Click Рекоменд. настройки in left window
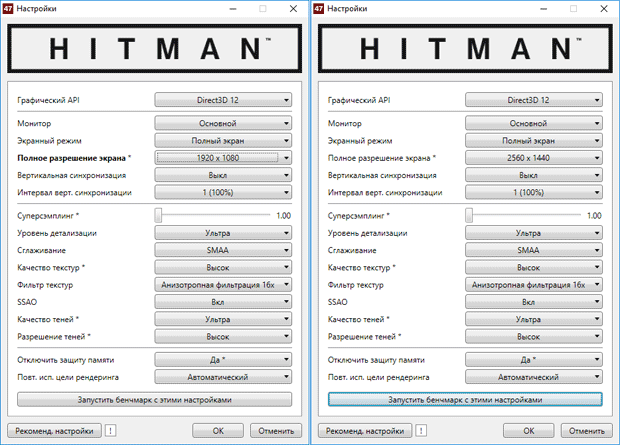The image size is (620, 445). pyautogui.click(x=55, y=431)
